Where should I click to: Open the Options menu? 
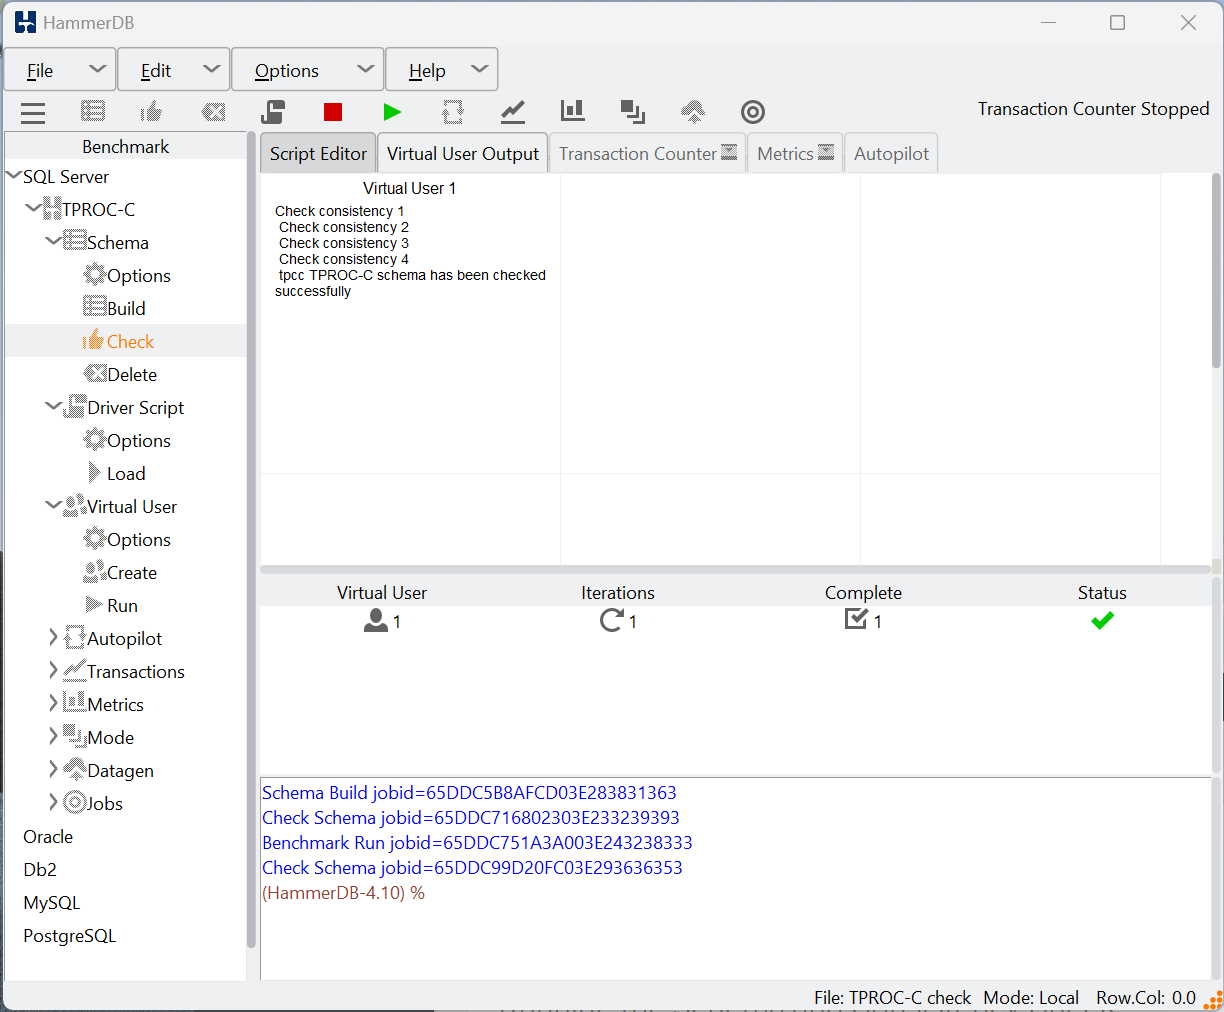click(x=308, y=70)
